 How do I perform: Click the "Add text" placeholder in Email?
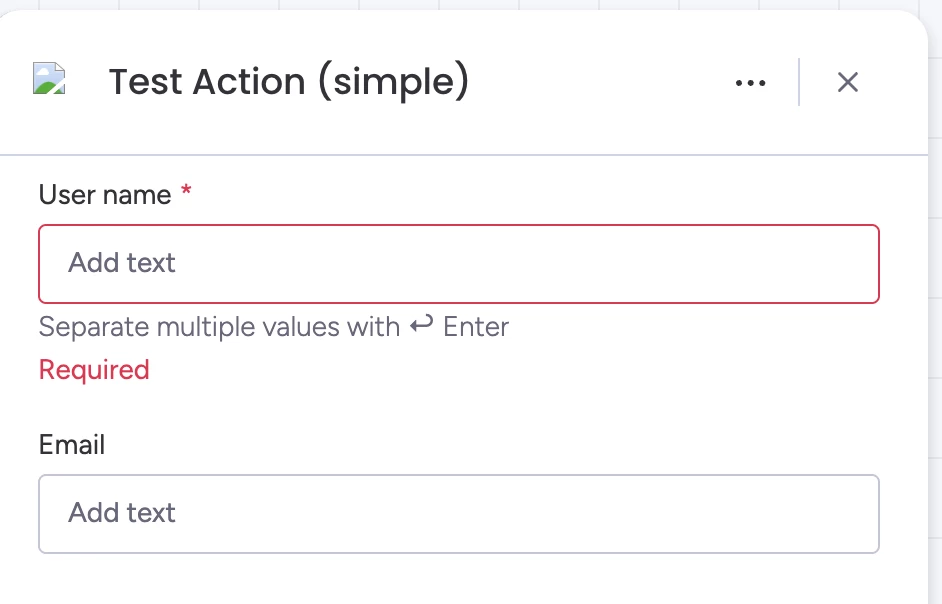(122, 513)
